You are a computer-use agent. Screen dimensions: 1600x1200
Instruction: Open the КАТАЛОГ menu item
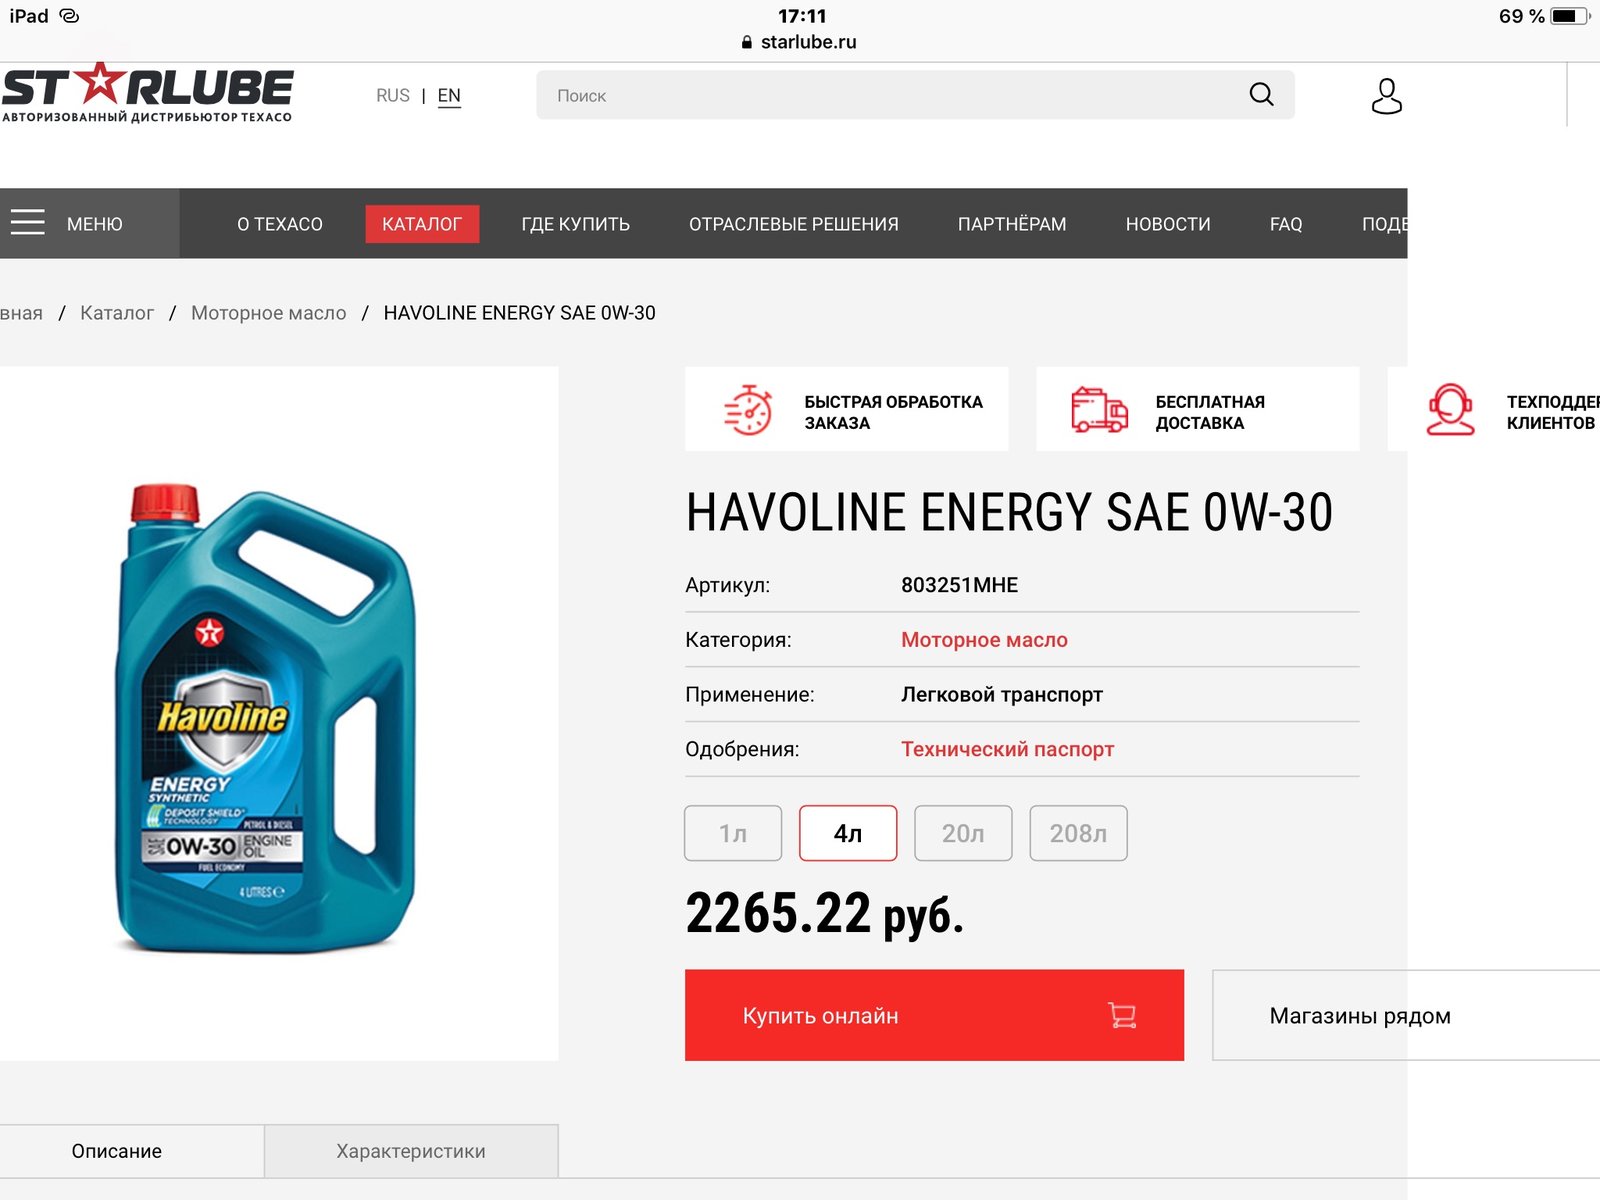[x=422, y=224]
